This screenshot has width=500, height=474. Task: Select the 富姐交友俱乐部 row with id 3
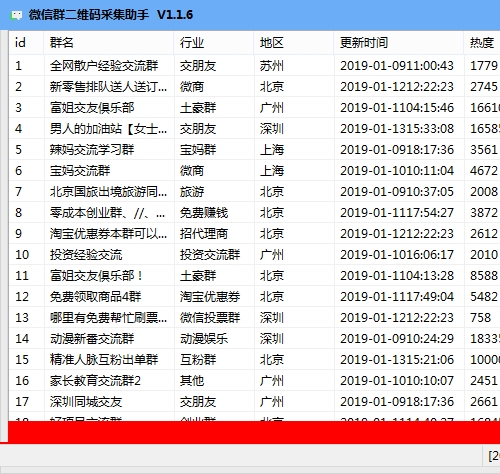coord(254,108)
